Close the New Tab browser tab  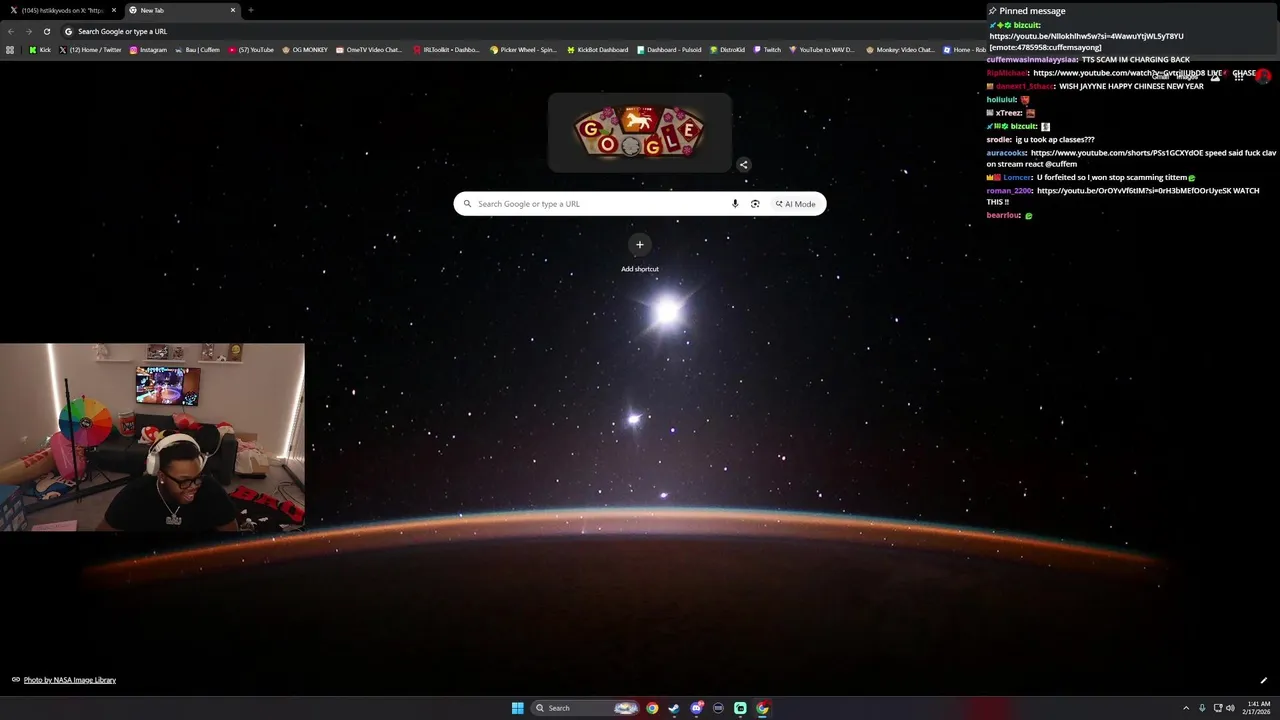(x=233, y=10)
